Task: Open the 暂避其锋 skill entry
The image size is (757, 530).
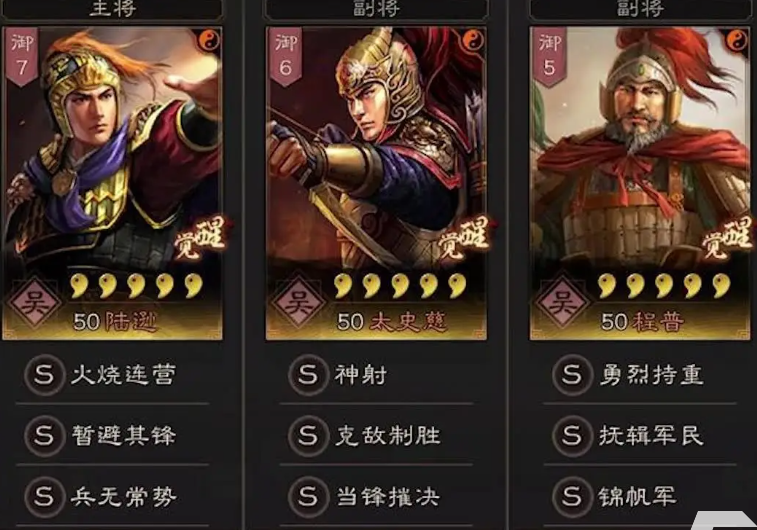Action: (x=112, y=436)
